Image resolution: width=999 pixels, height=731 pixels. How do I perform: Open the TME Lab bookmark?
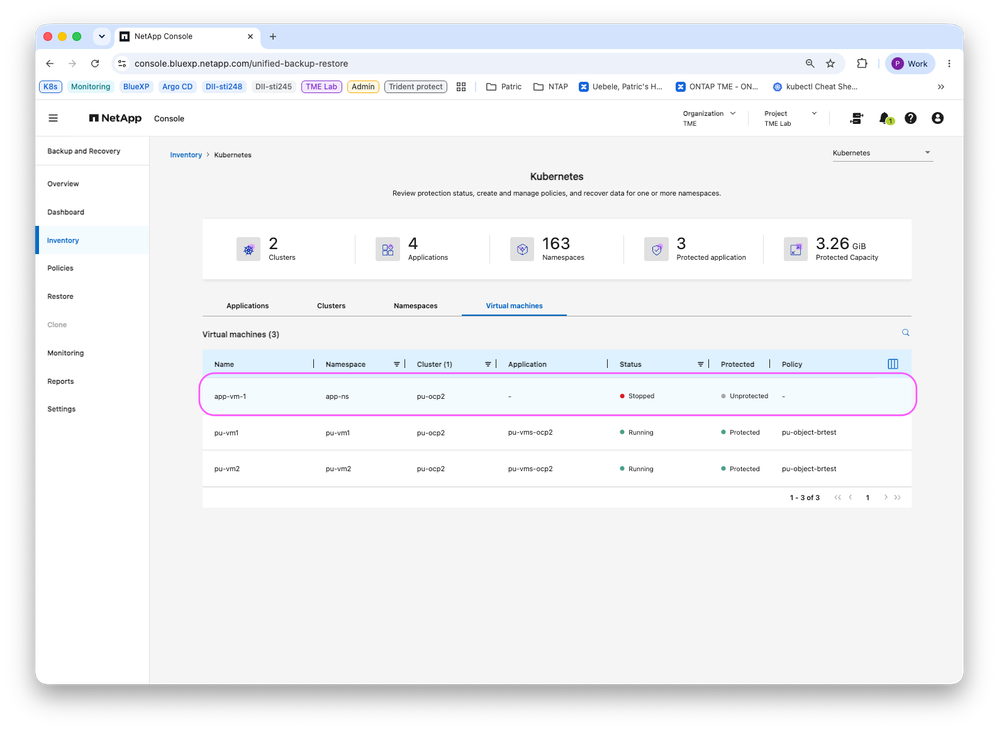tap(321, 87)
